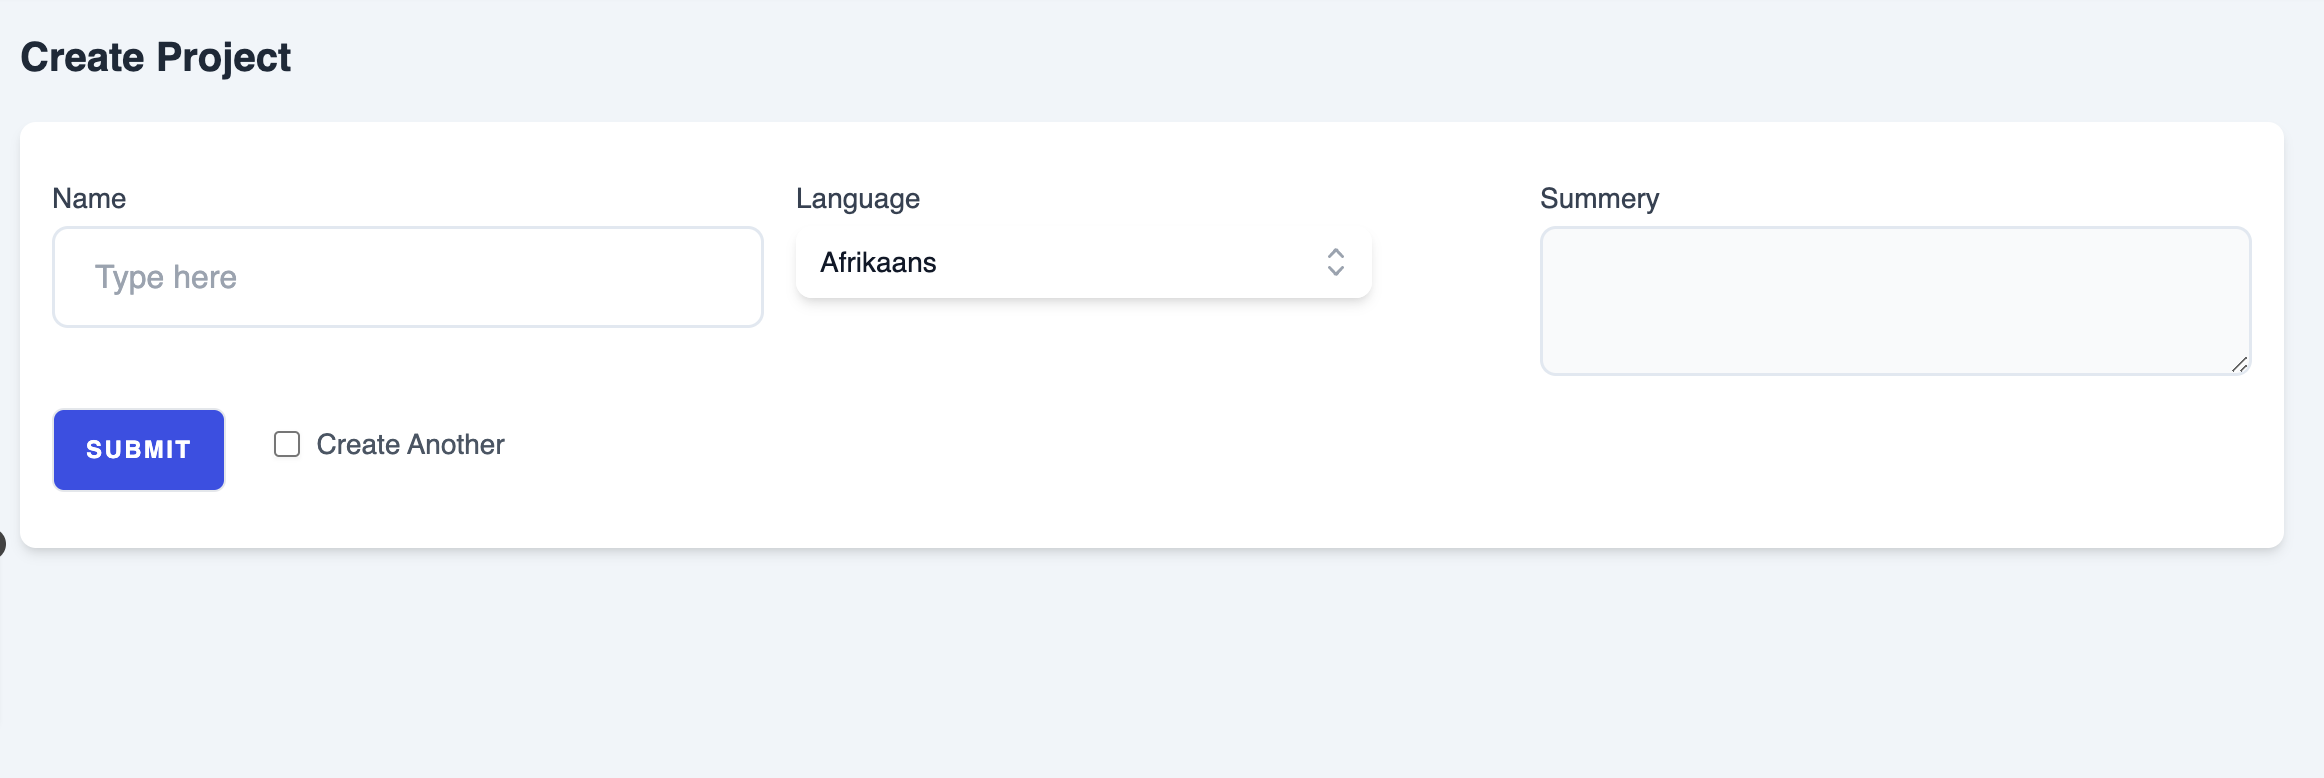Click the Language field label
Screen dimensions: 2324x778
858,198
